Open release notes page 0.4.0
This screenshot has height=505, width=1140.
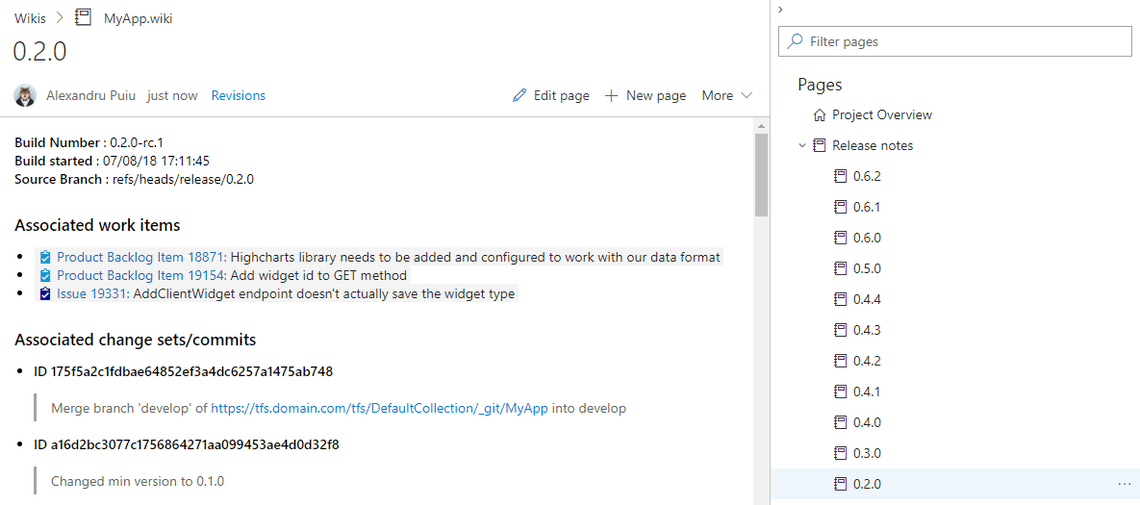point(867,422)
